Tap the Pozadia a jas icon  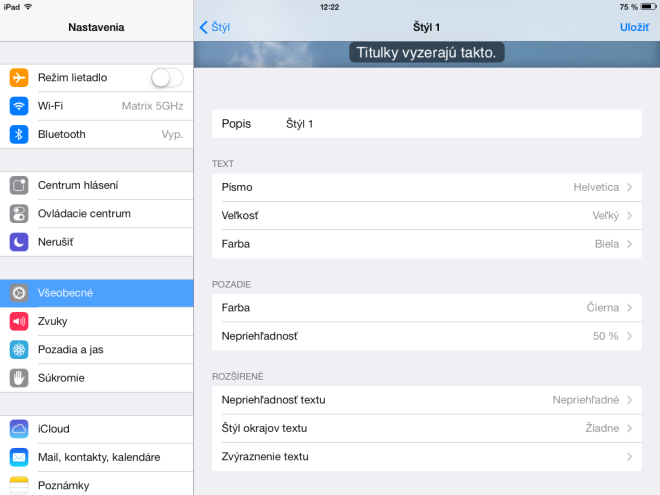[x=19, y=349]
